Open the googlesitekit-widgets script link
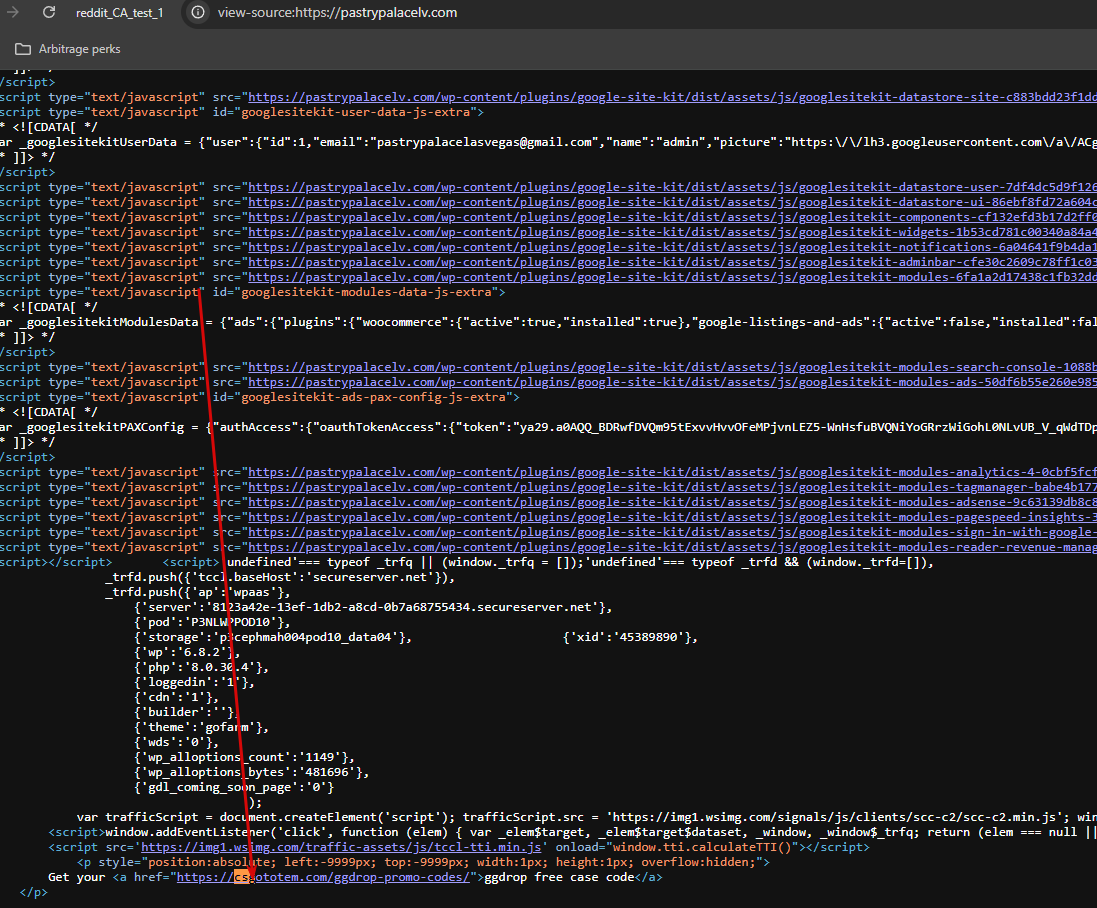1097x908 pixels. click(x=672, y=232)
